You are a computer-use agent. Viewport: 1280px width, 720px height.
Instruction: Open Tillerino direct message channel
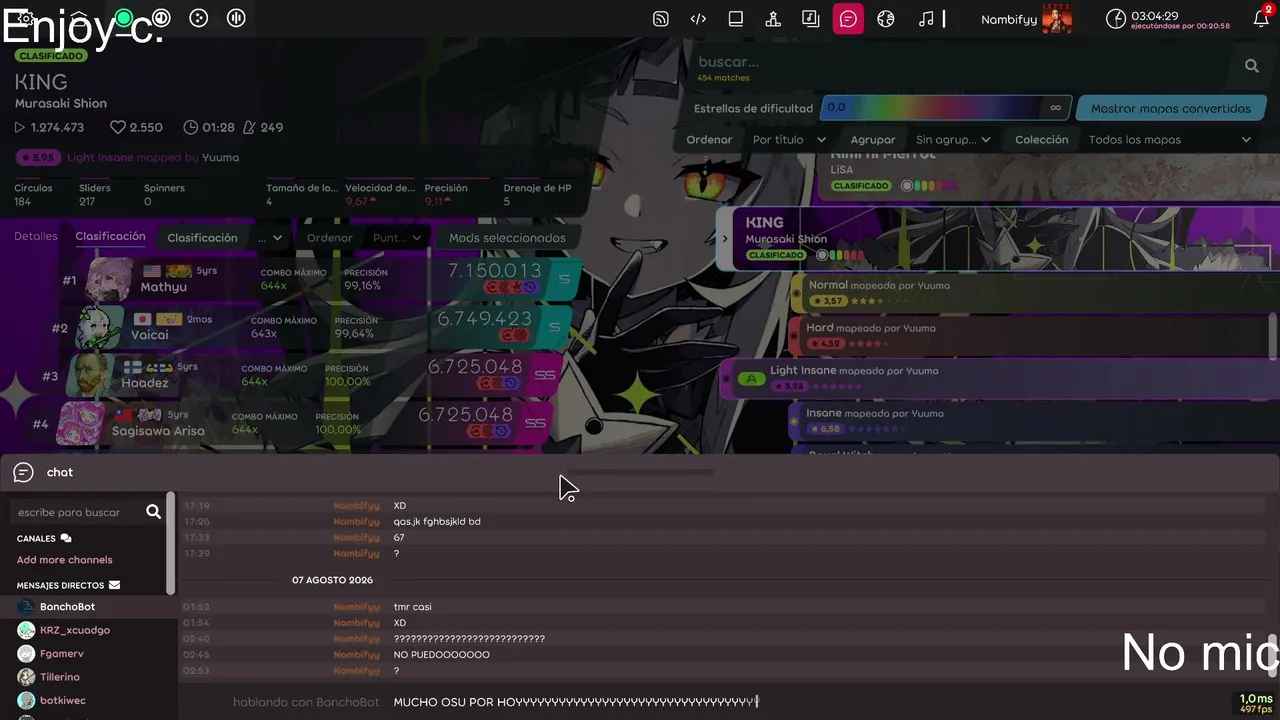88,677
